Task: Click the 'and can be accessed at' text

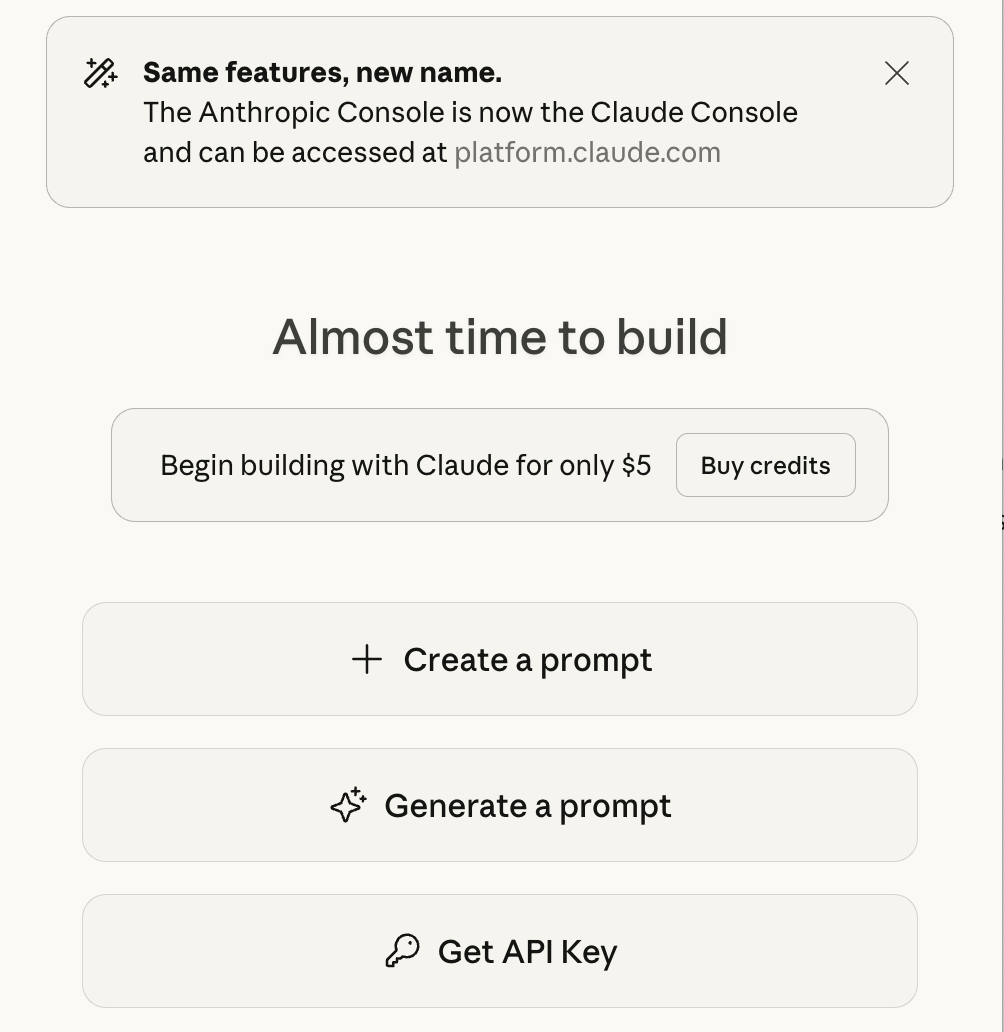Action: [x=295, y=153]
